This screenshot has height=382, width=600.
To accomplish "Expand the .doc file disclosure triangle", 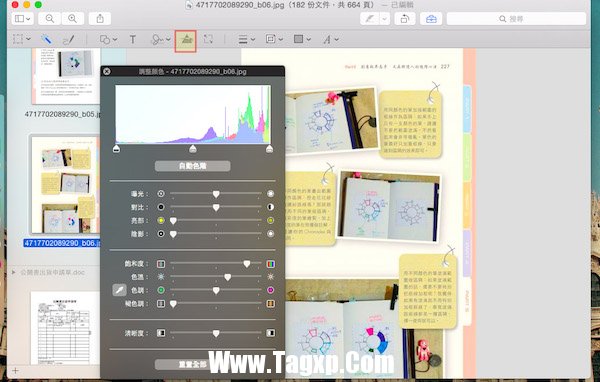I will (x=14, y=273).
